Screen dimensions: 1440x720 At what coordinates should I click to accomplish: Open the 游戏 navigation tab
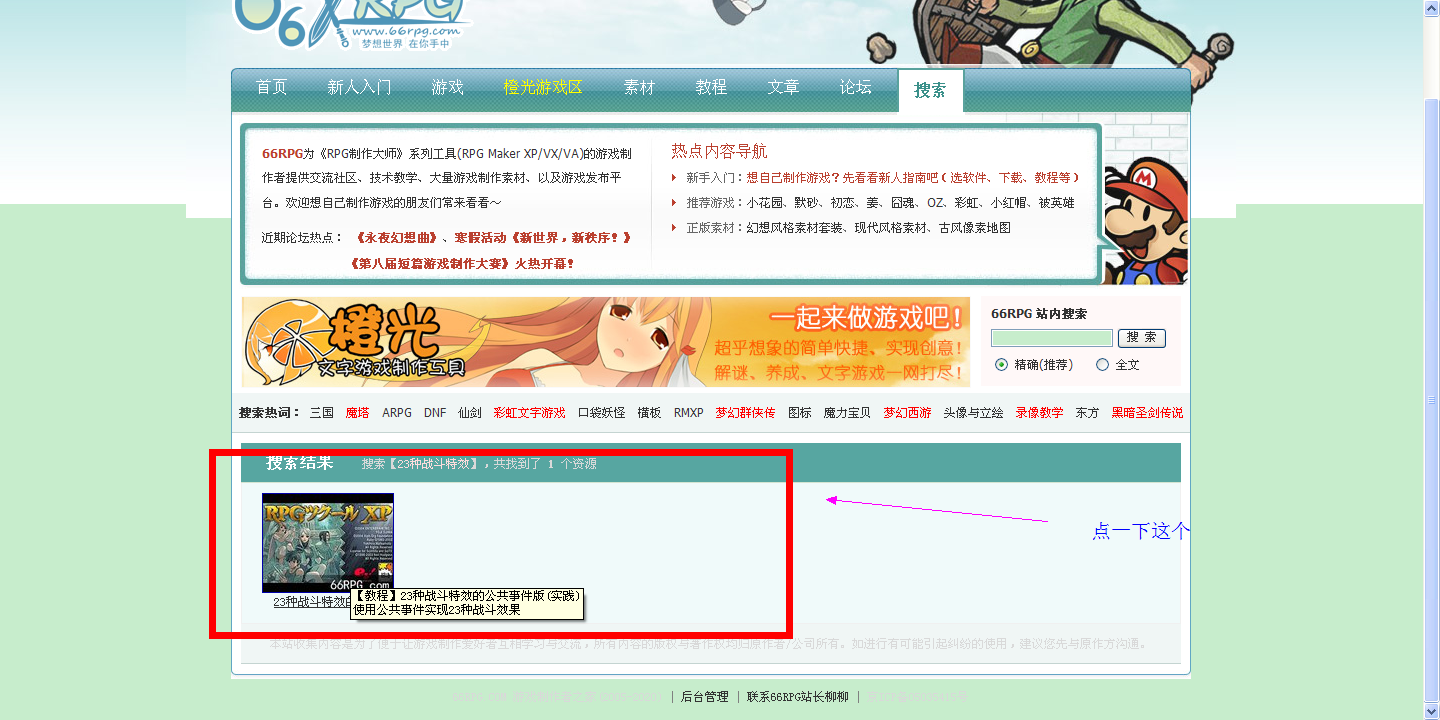[x=448, y=87]
